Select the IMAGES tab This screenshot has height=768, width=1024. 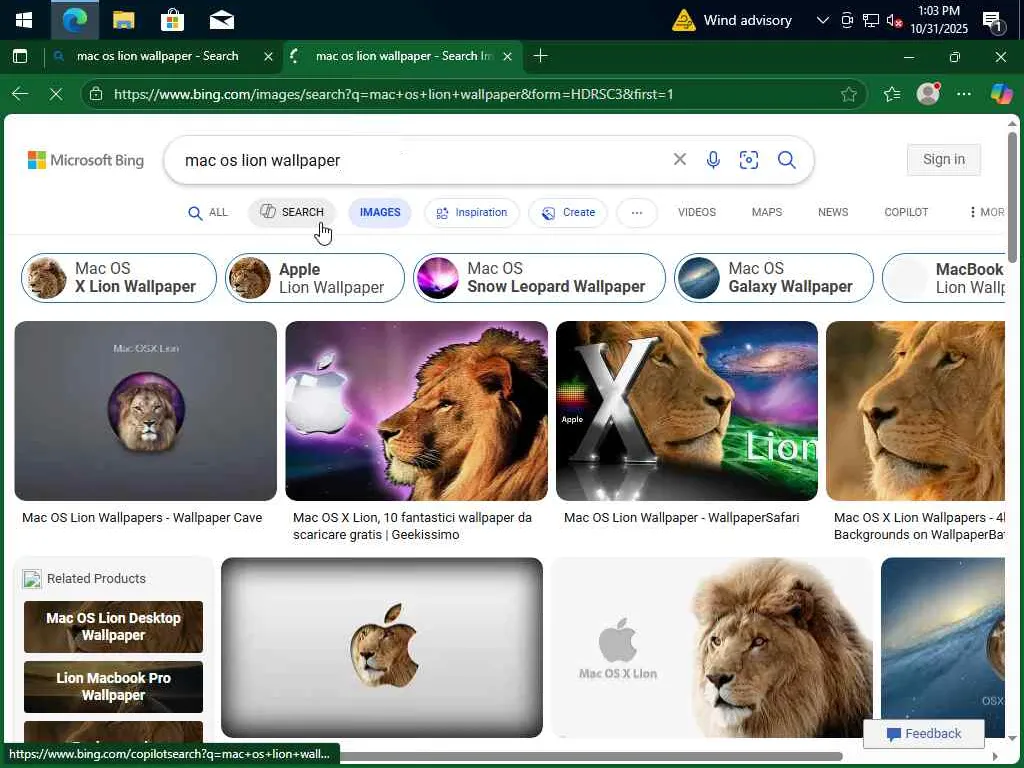379,212
